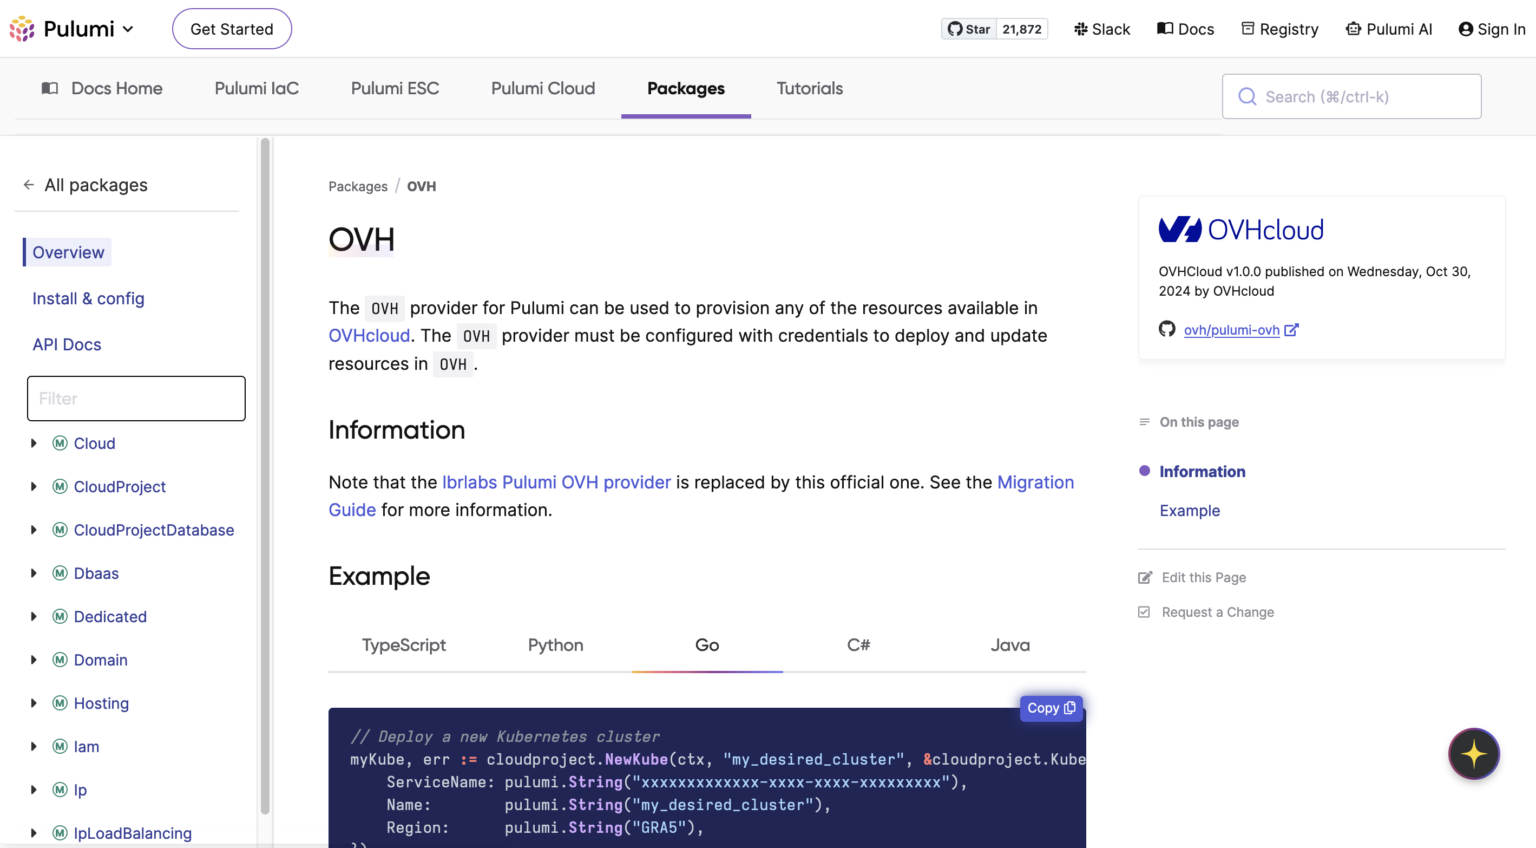Open Pulumi AI from the header
The width and height of the screenshot is (1536, 848).
(1354, 29)
